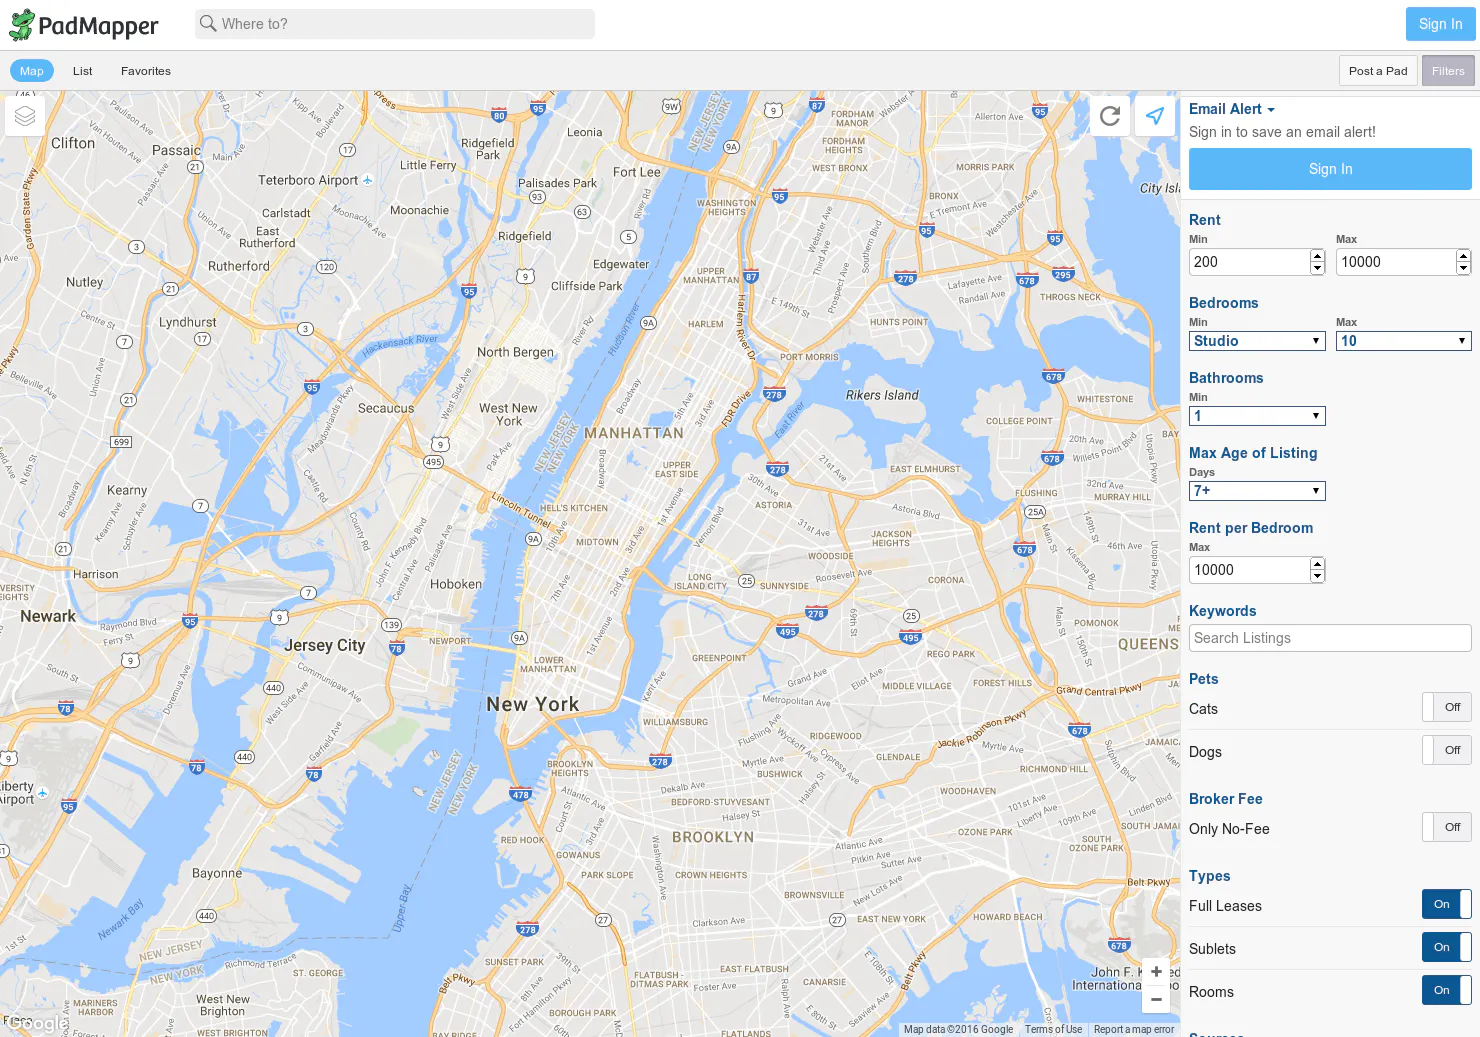Switch to the Map tab
This screenshot has height=1037, width=1480.
point(32,71)
